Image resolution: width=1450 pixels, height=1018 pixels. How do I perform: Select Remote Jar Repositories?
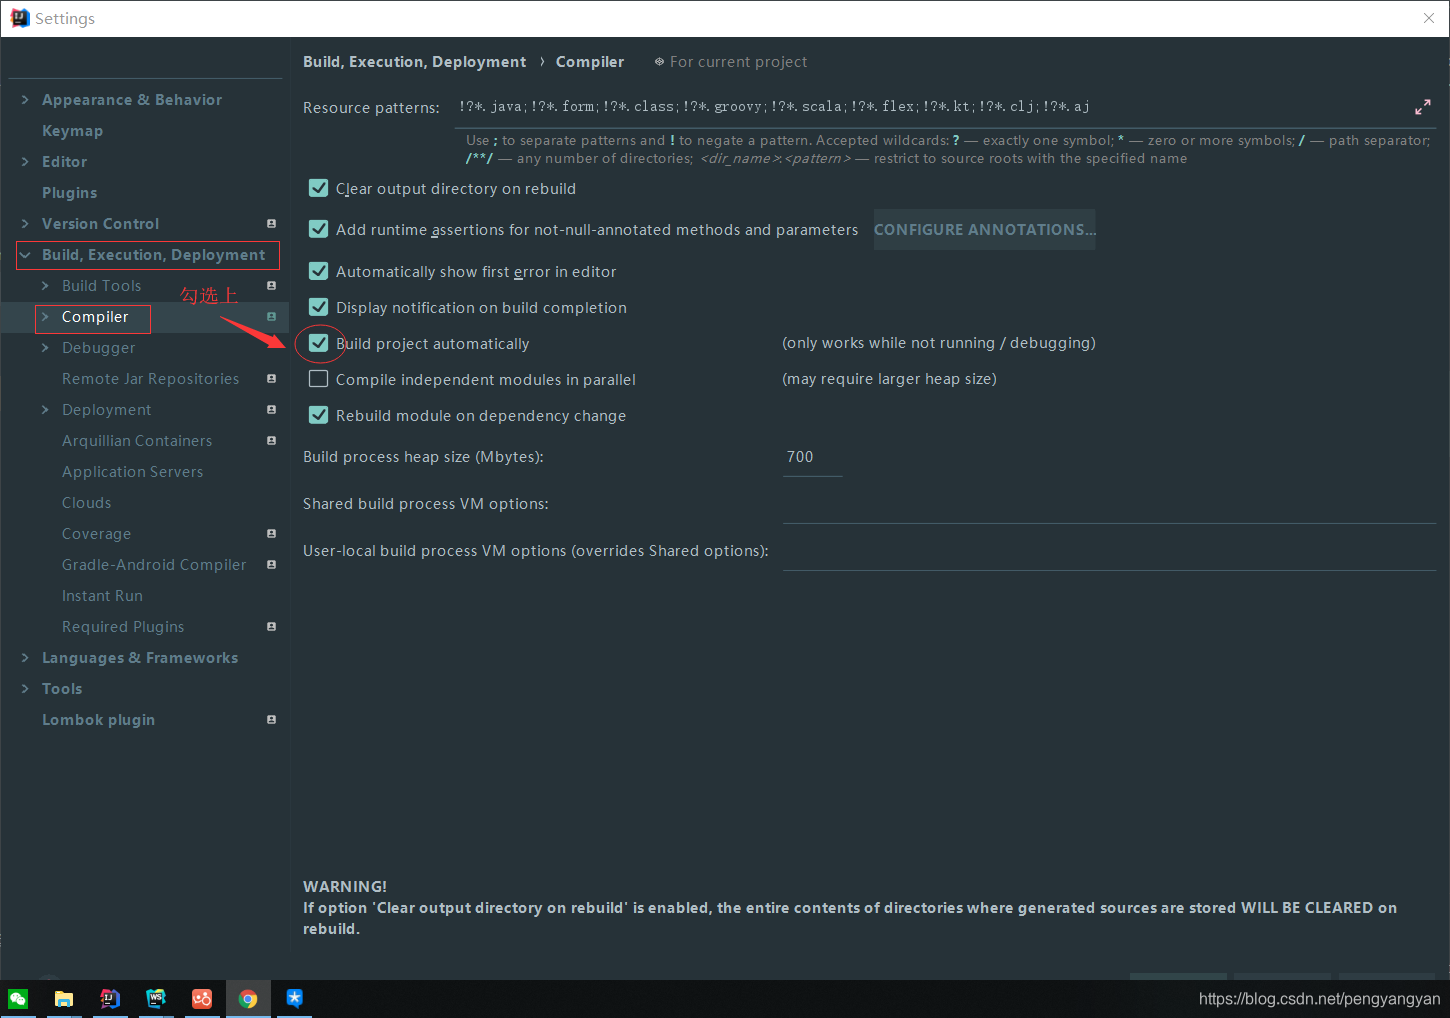click(x=150, y=379)
